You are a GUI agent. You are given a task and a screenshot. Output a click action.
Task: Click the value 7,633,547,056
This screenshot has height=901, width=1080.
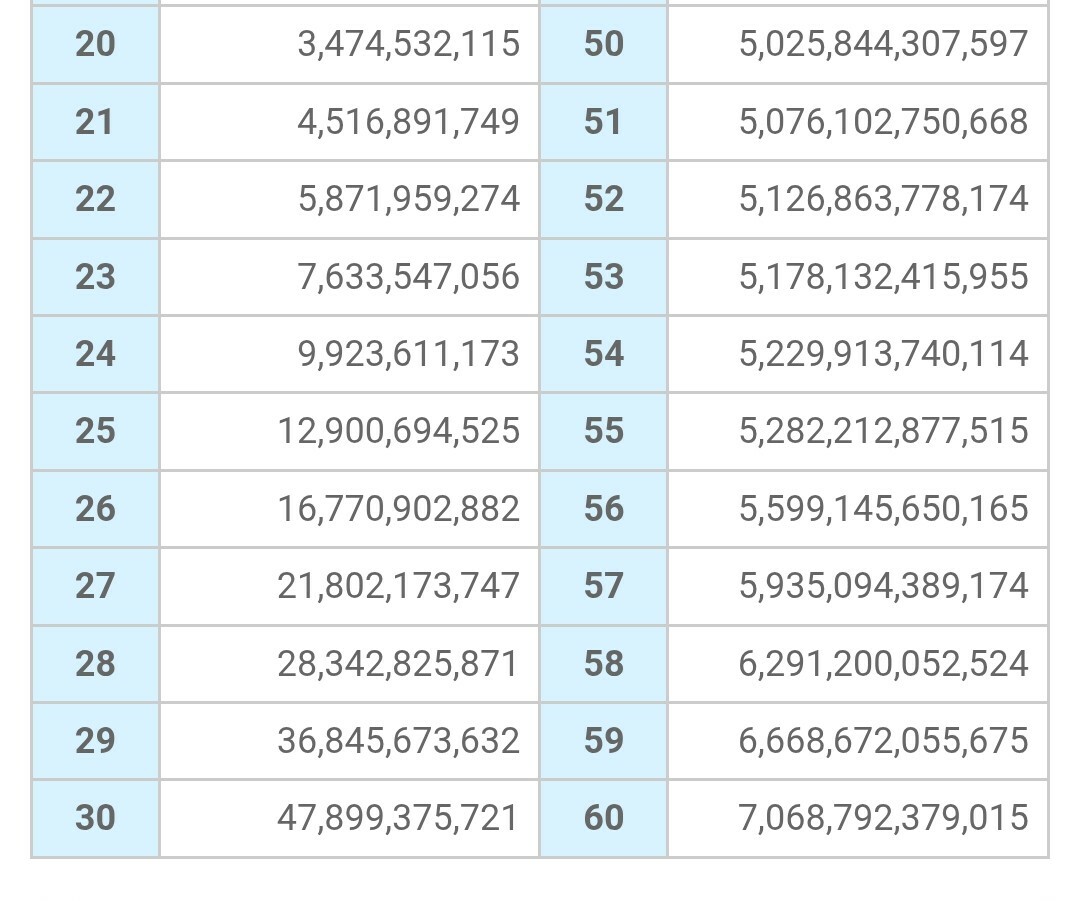pos(408,277)
